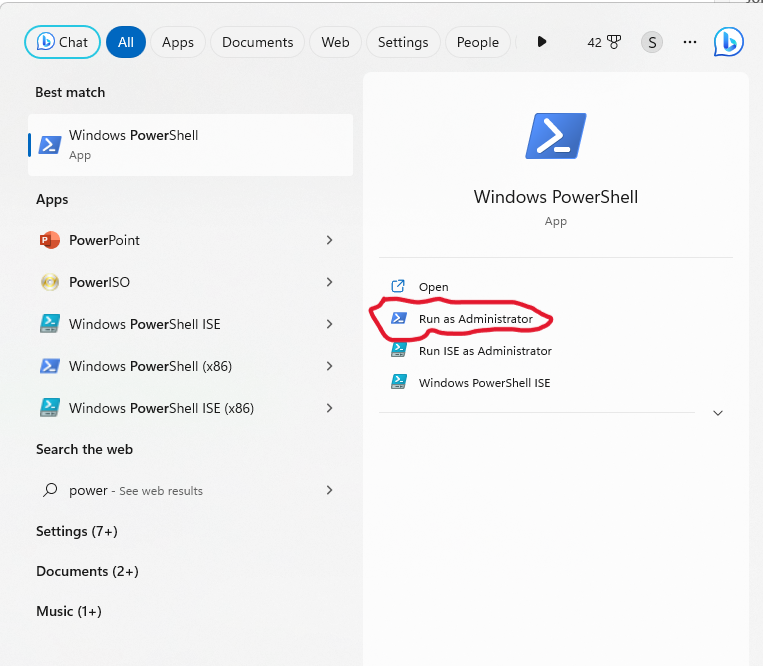Viewport: 763px width, 666px height.
Task: Expand PowerPoint result chevron
Action: tap(329, 240)
